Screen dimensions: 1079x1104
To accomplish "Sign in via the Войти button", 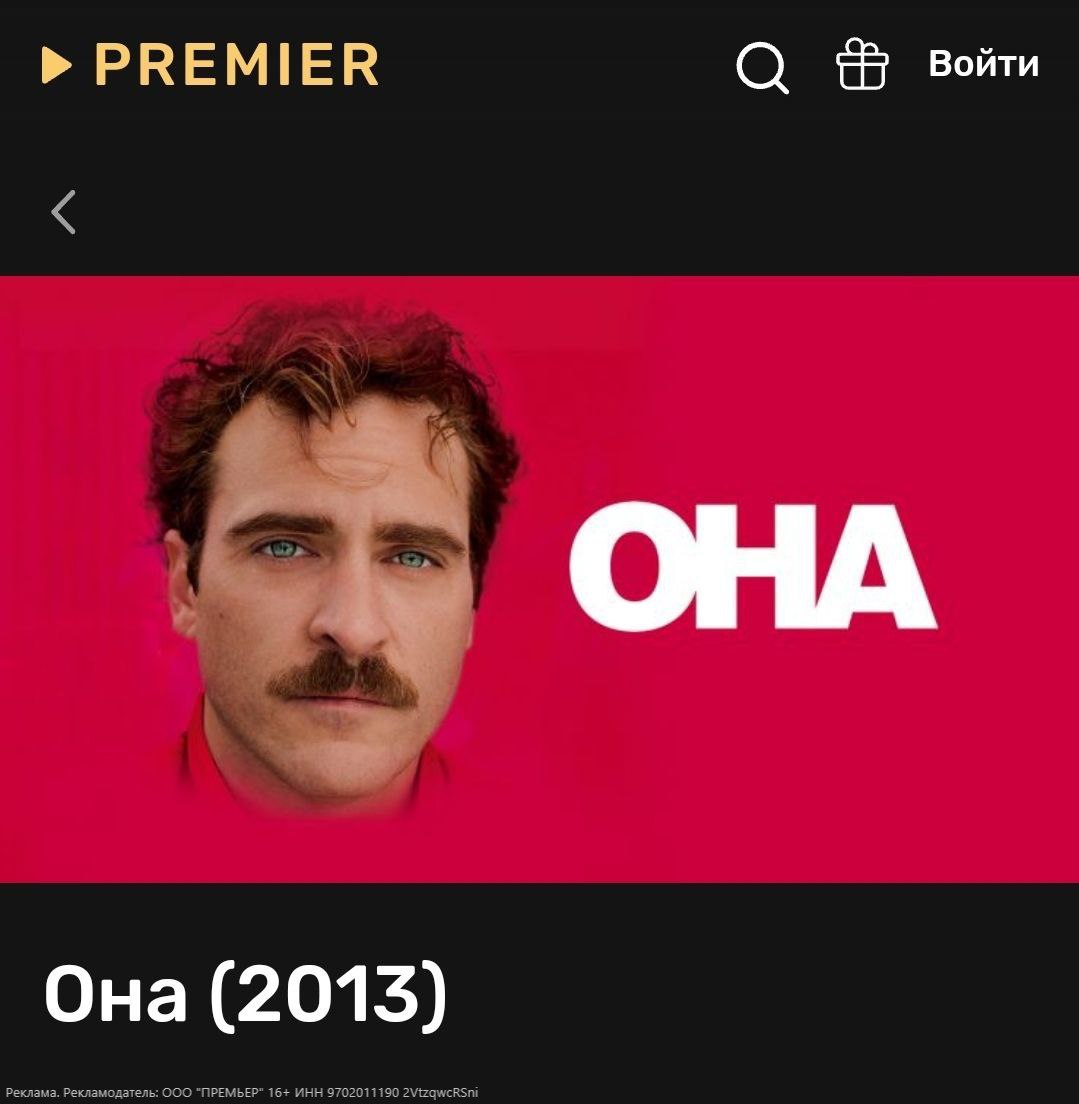I will (983, 64).
